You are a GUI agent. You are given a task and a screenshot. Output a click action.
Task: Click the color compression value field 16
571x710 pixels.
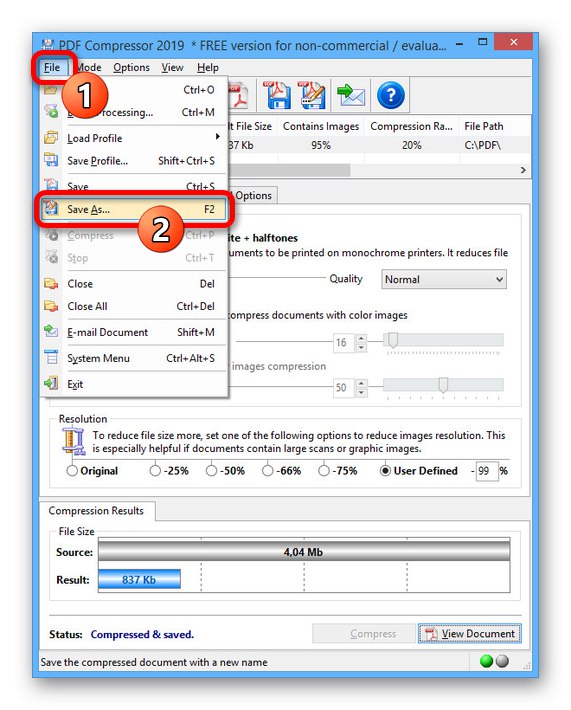pos(344,343)
